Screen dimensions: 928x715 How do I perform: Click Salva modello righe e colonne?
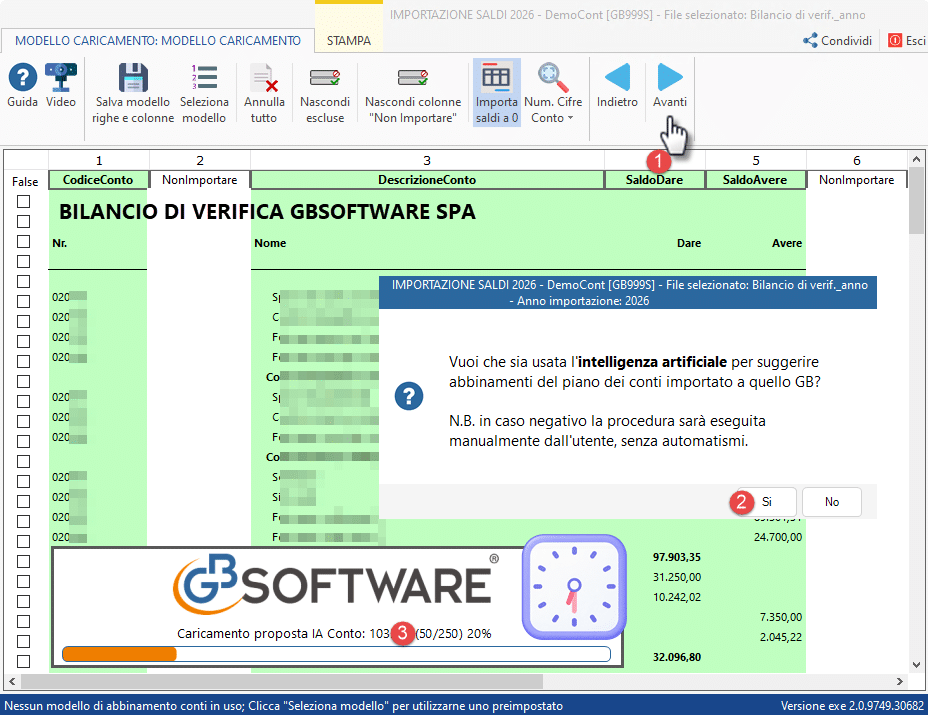(133, 94)
